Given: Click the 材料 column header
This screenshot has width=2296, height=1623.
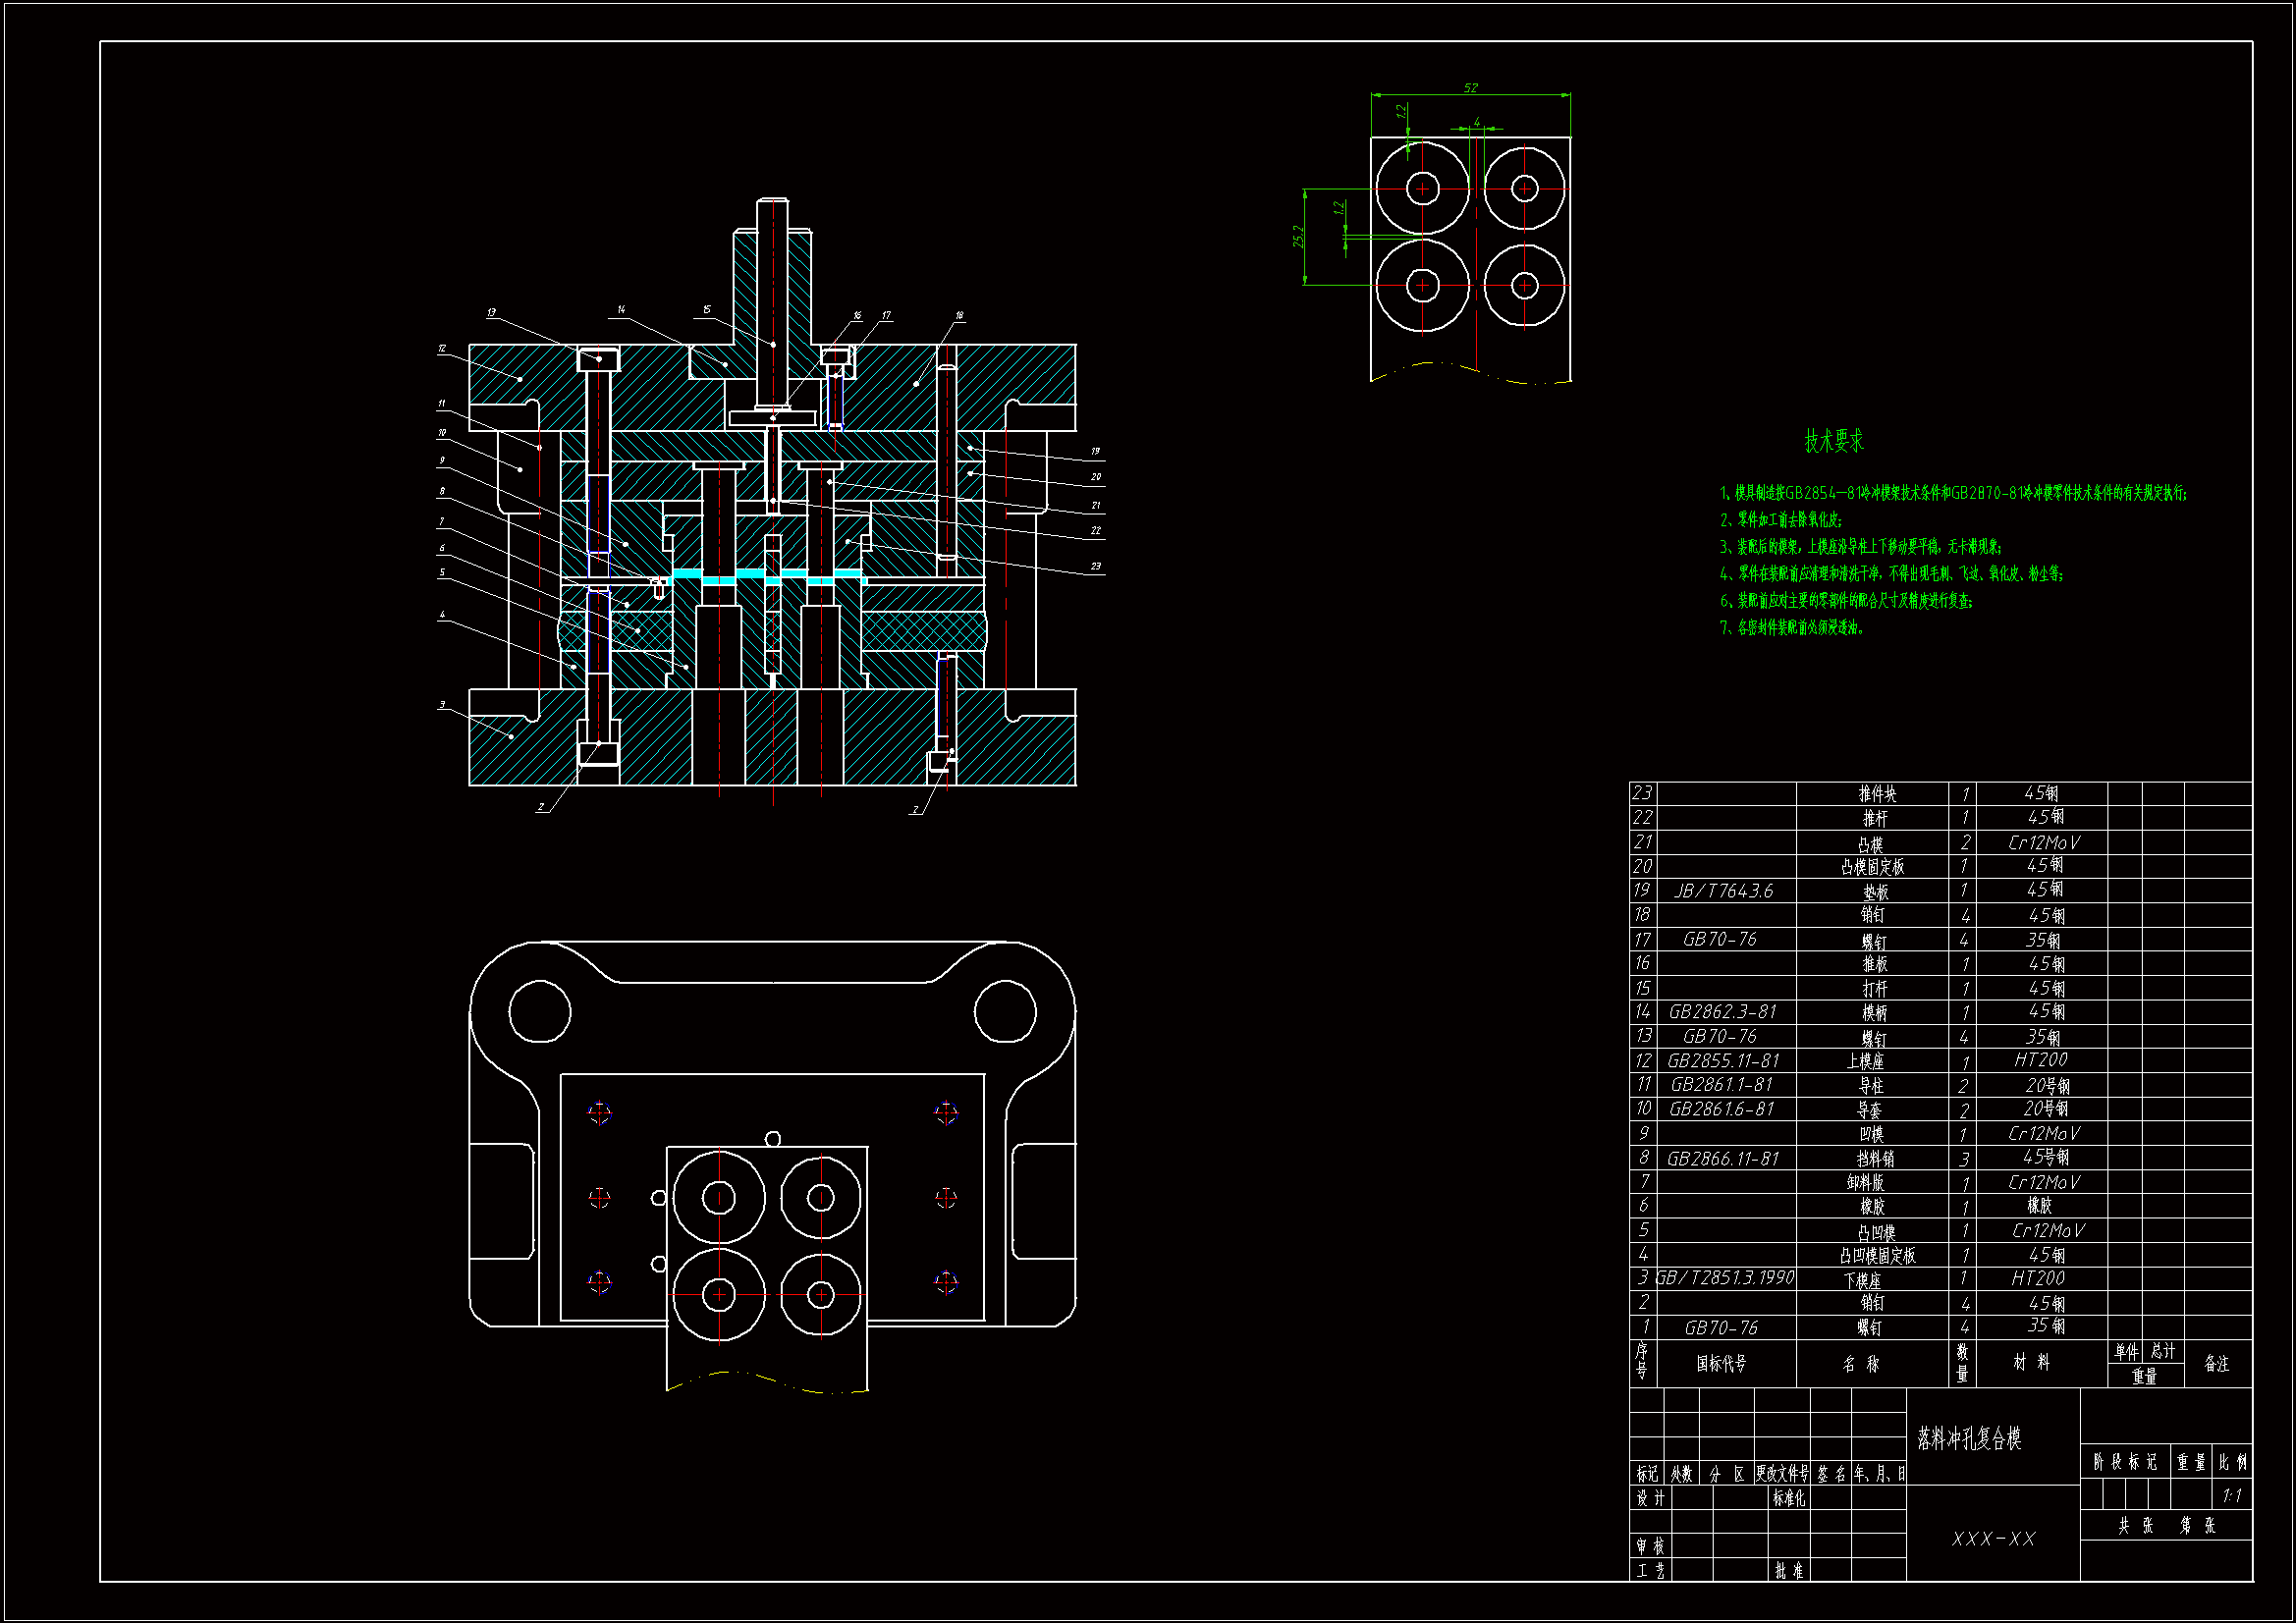Looking at the screenshot, I should point(2031,1362).
